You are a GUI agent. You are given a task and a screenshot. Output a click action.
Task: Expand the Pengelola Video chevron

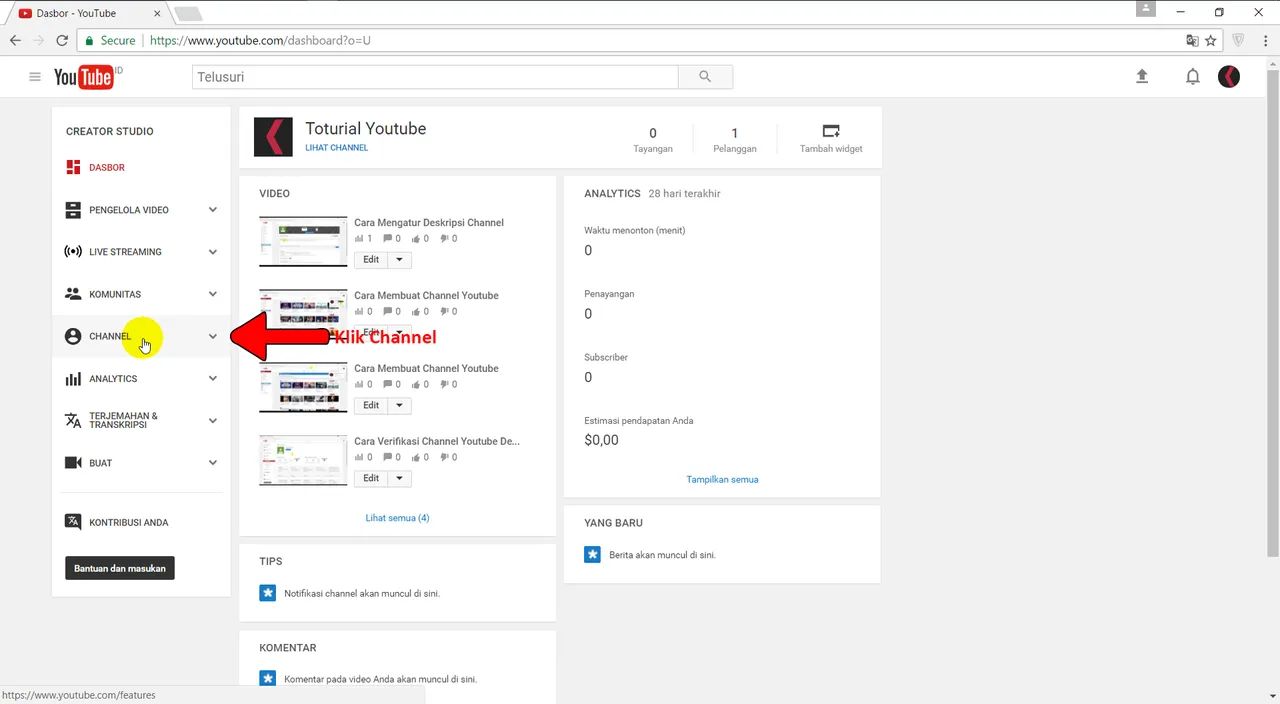click(212, 210)
